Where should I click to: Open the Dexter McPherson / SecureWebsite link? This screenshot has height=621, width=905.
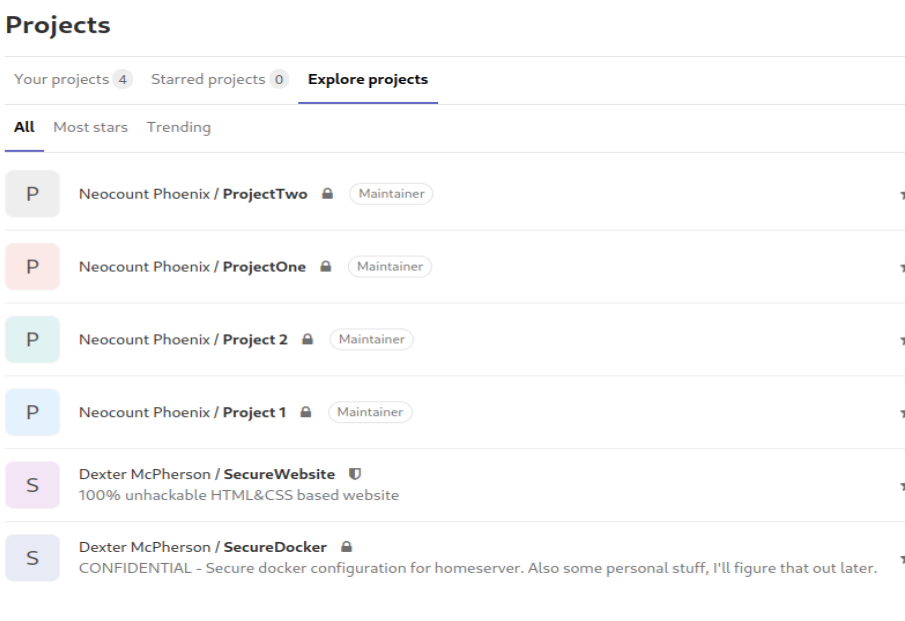(x=207, y=474)
